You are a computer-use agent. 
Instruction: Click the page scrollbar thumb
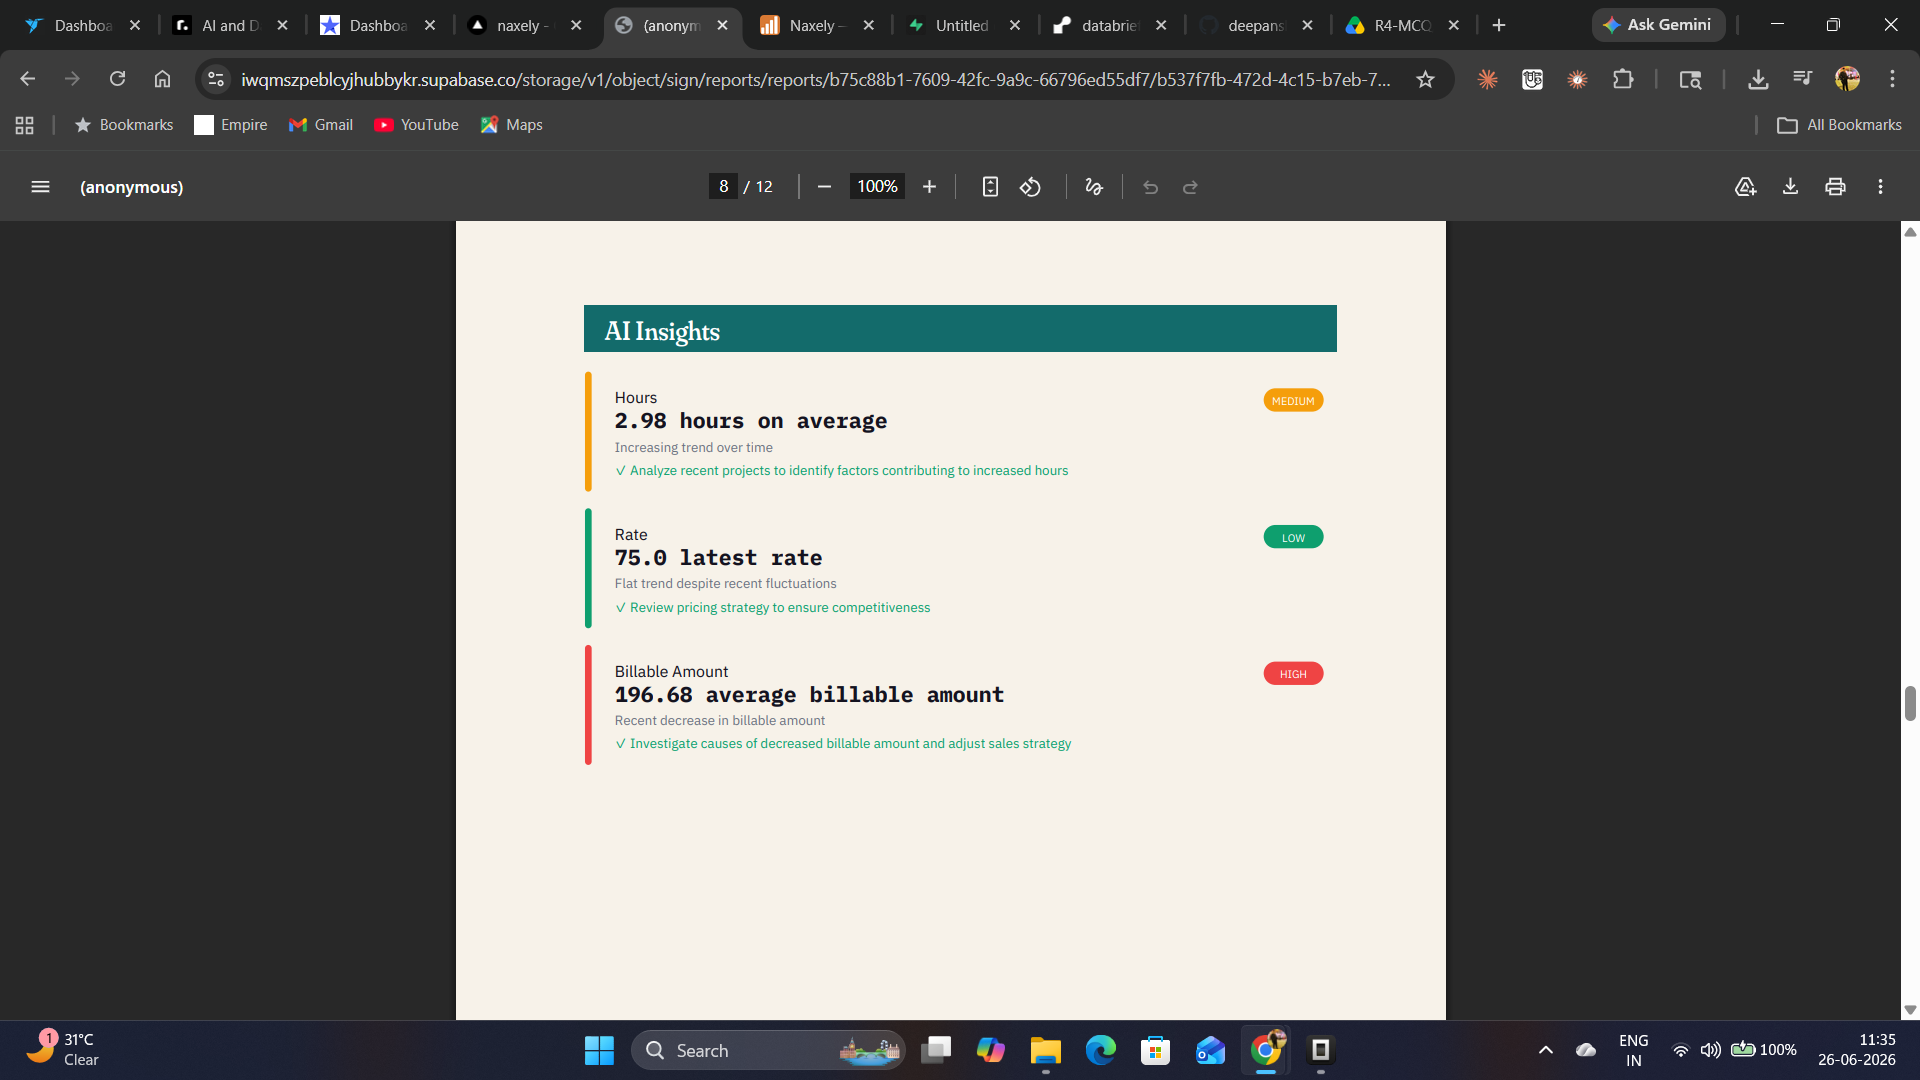point(1910,703)
